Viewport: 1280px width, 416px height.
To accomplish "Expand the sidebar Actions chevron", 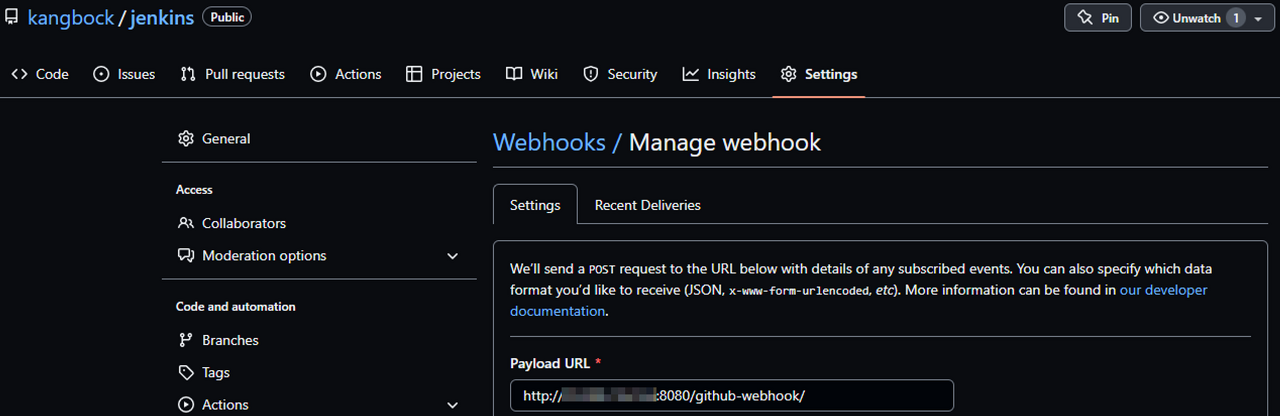I will pyautogui.click(x=453, y=405).
